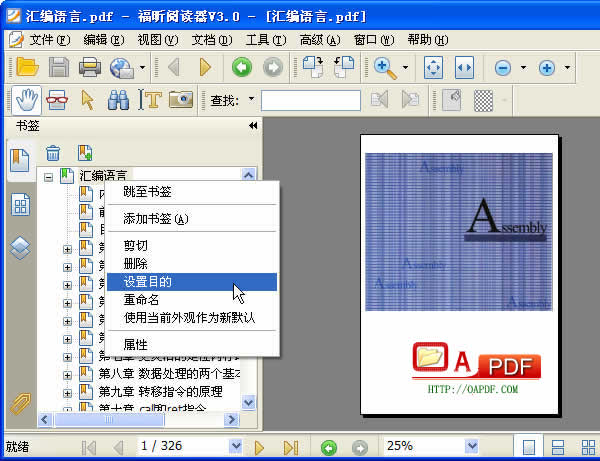Expand the 第八章 bookmark node
600x461 pixels.
[67, 375]
